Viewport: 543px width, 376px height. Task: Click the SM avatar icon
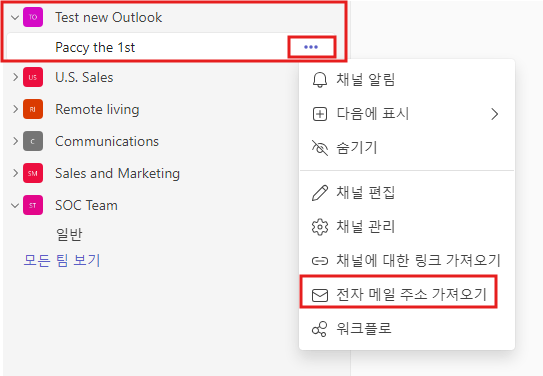[33, 173]
